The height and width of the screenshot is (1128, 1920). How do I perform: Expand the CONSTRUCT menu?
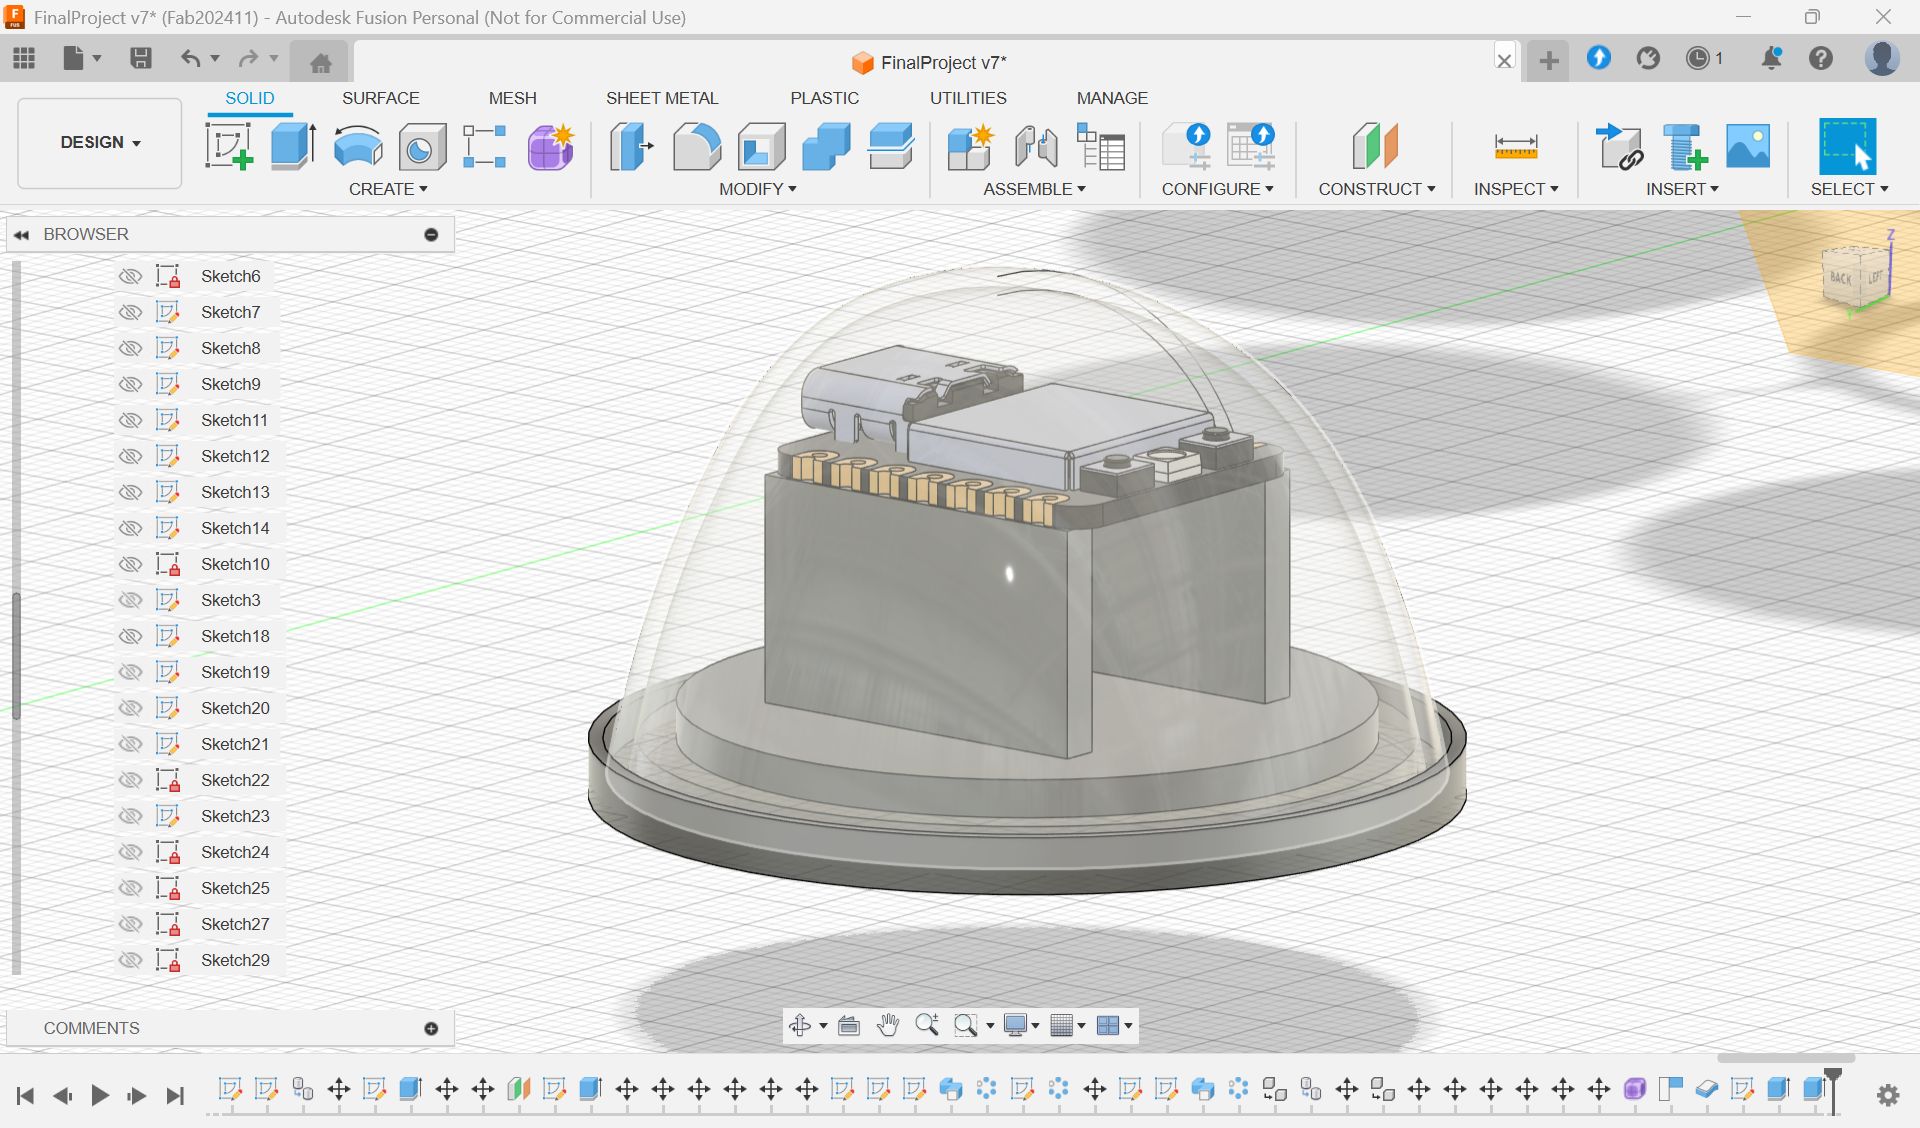pos(1376,189)
